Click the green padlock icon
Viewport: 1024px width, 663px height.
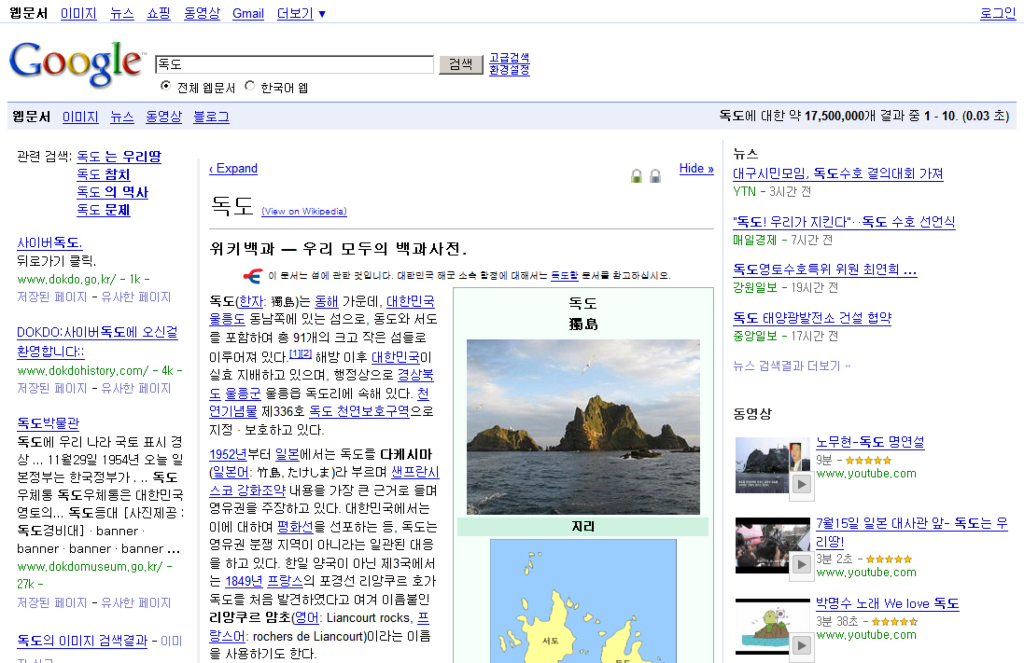point(636,176)
